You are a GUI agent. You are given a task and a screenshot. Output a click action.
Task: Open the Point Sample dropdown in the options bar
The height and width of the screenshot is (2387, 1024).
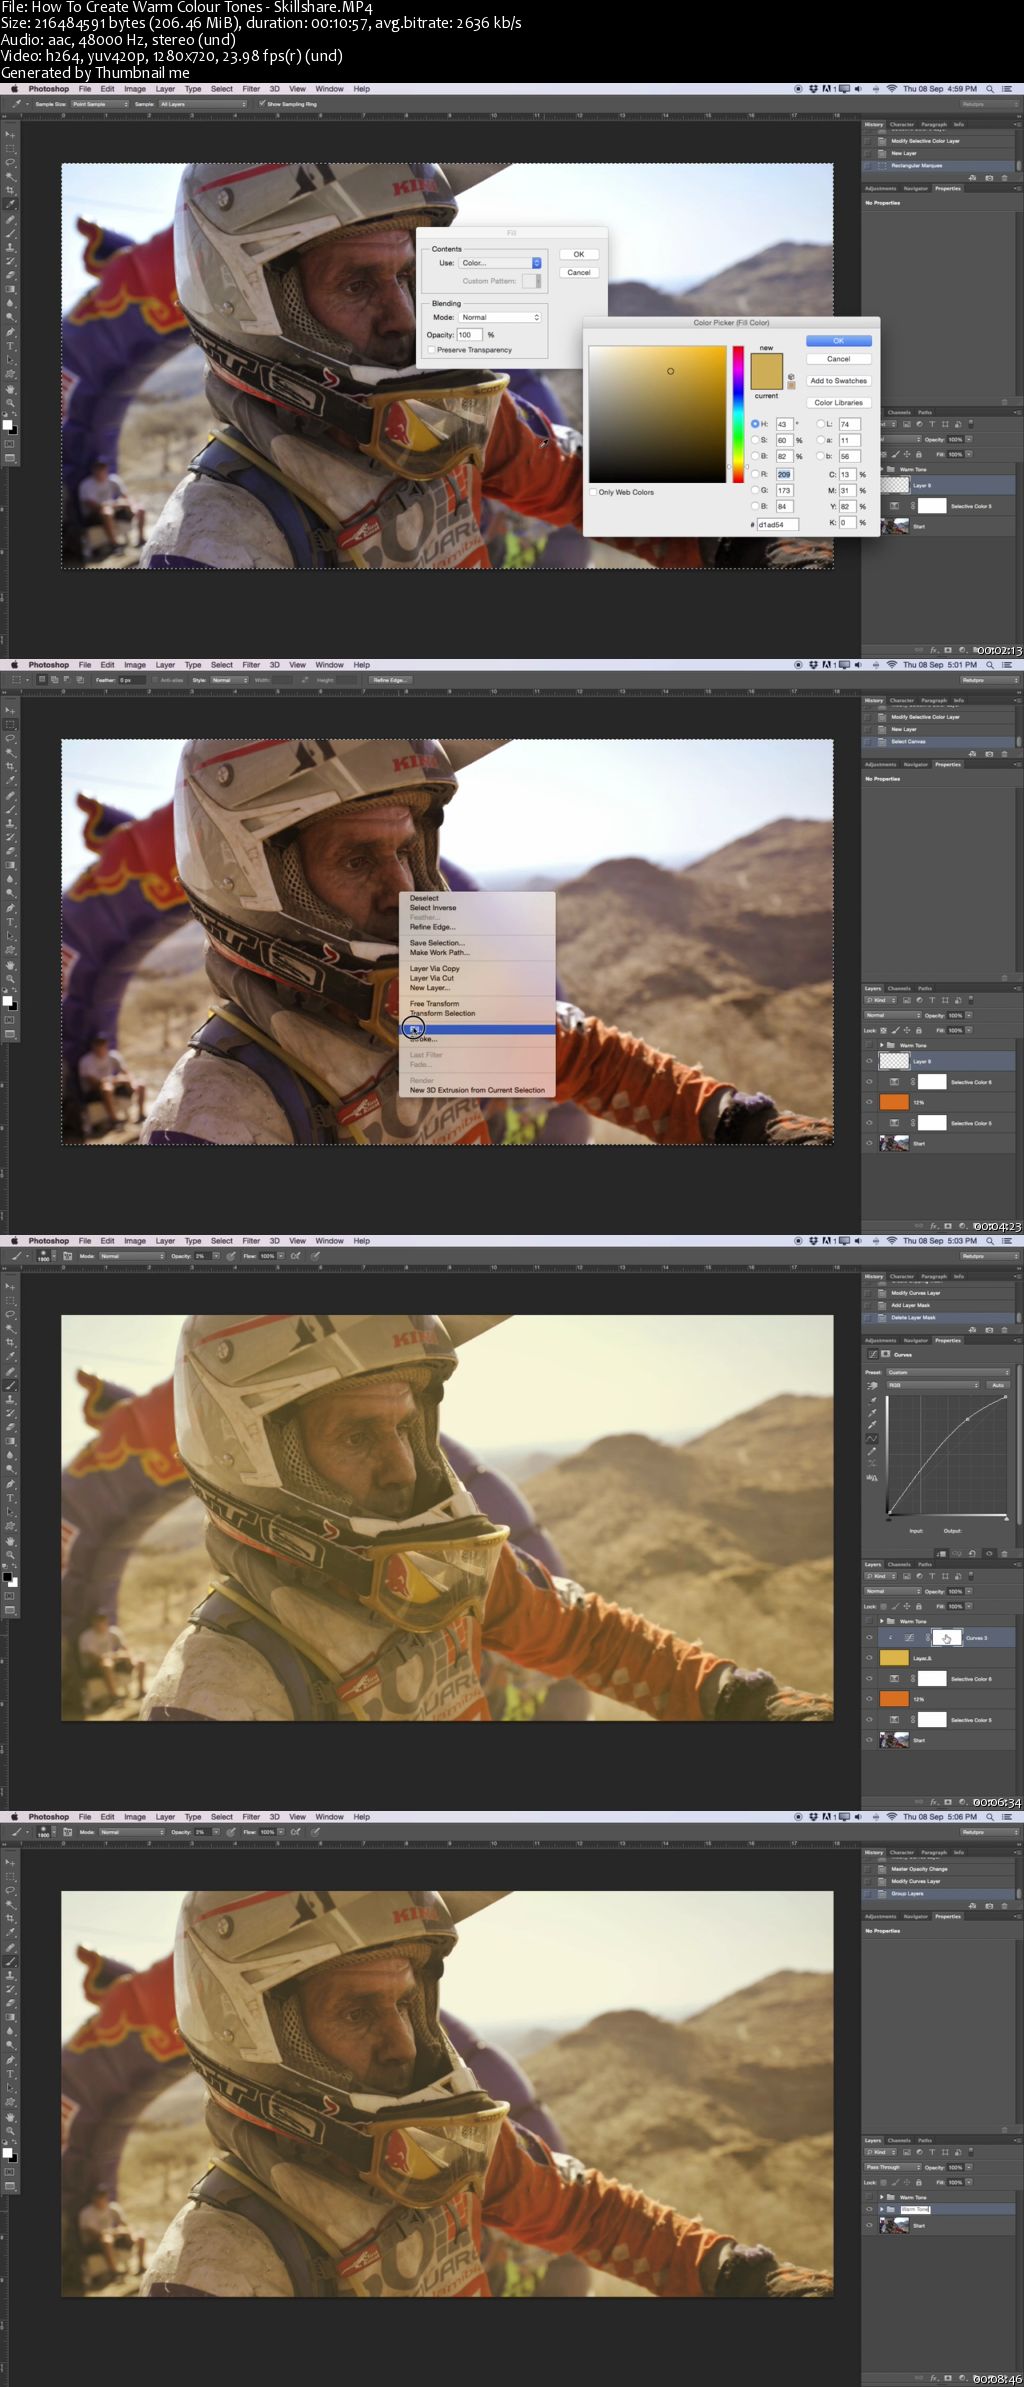[x=99, y=103]
